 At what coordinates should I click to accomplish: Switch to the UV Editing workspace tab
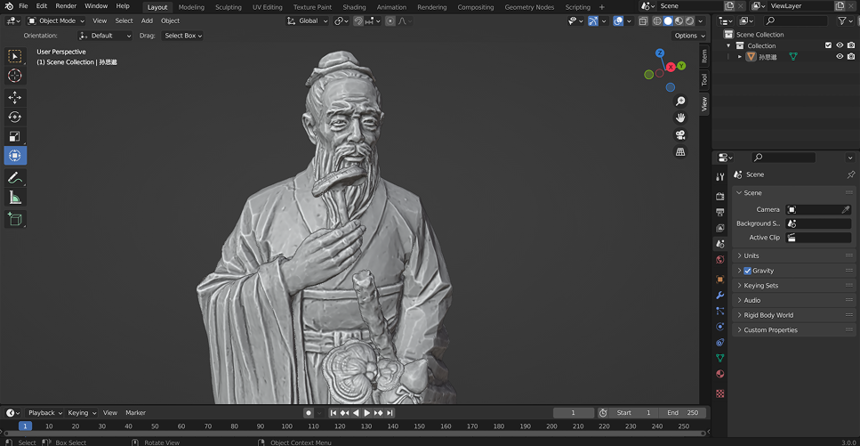(x=267, y=7)
